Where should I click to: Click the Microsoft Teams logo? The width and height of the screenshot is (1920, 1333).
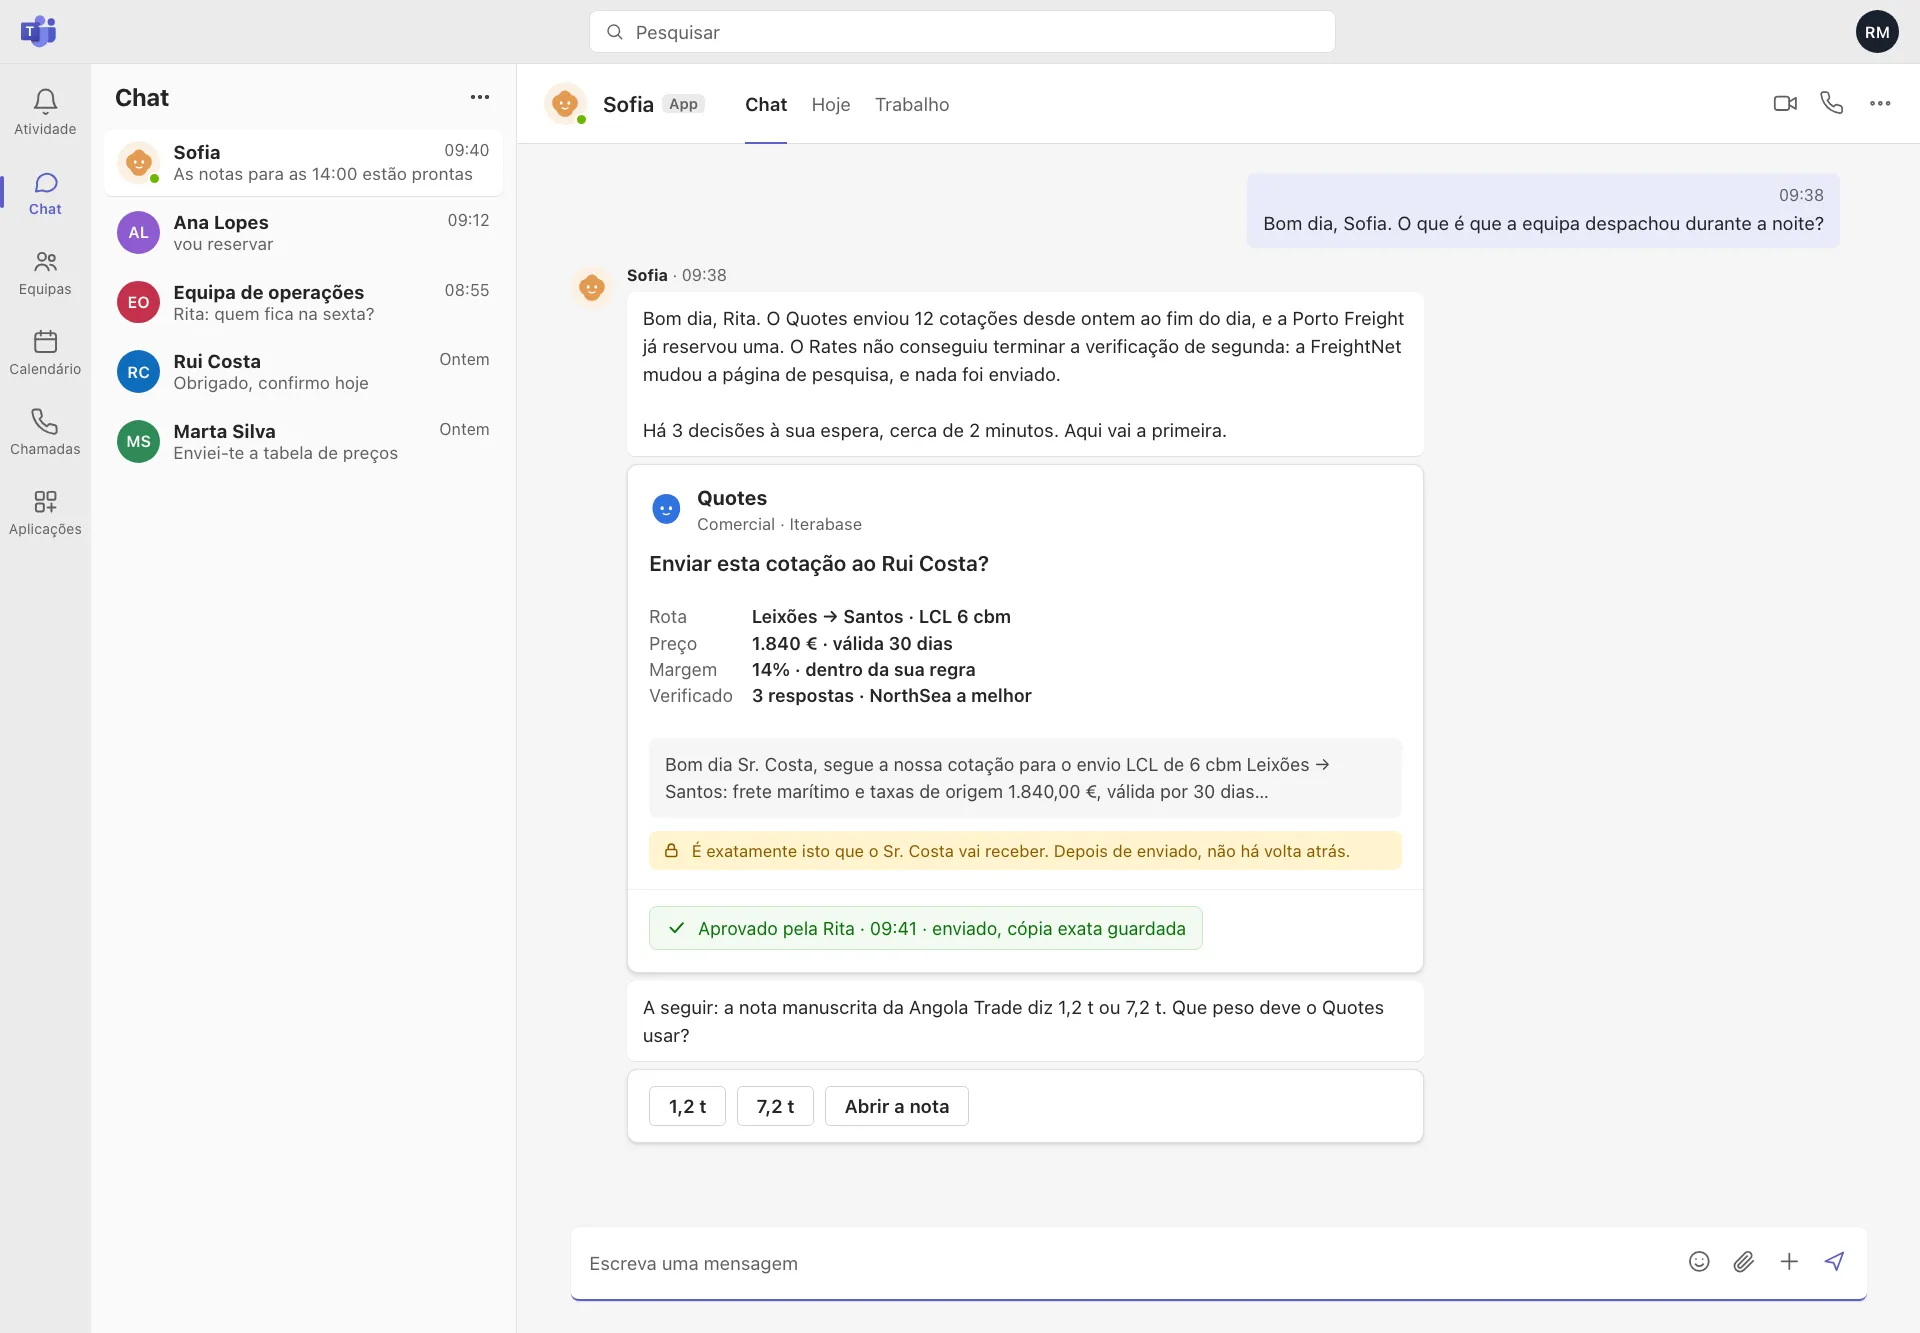point(38,31)
